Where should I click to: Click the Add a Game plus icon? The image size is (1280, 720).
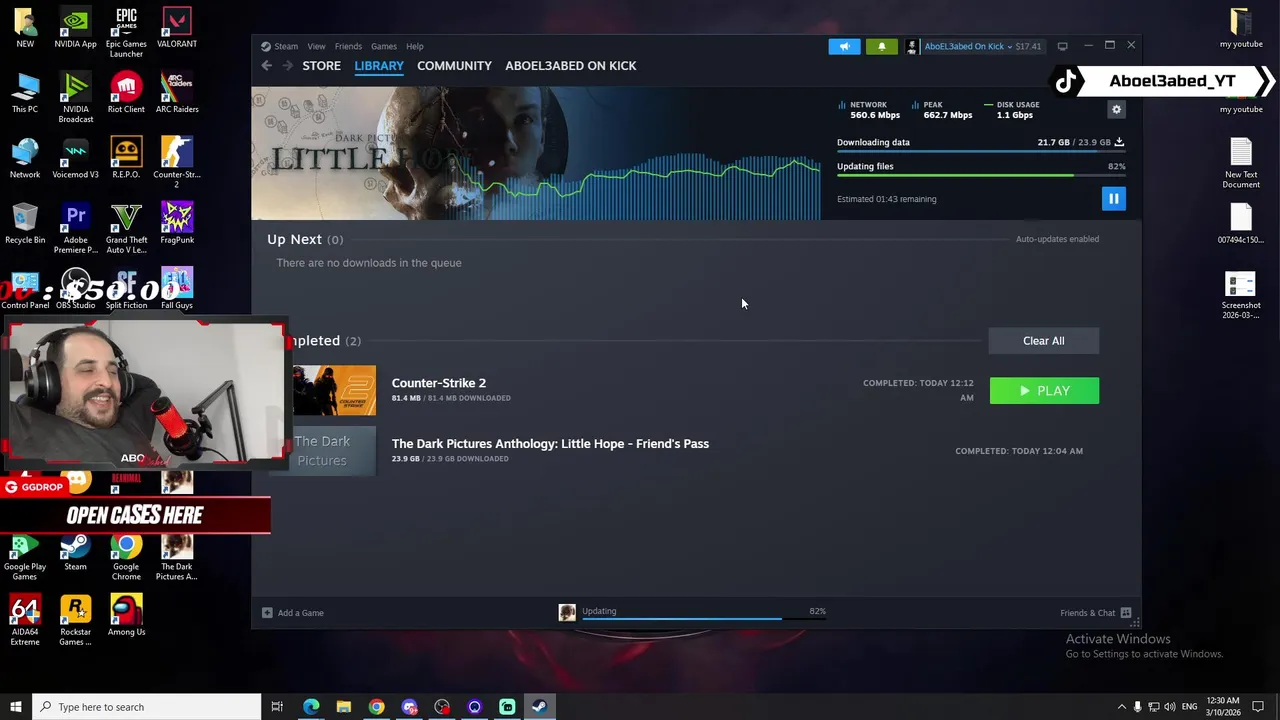click(x=267, y=613)
